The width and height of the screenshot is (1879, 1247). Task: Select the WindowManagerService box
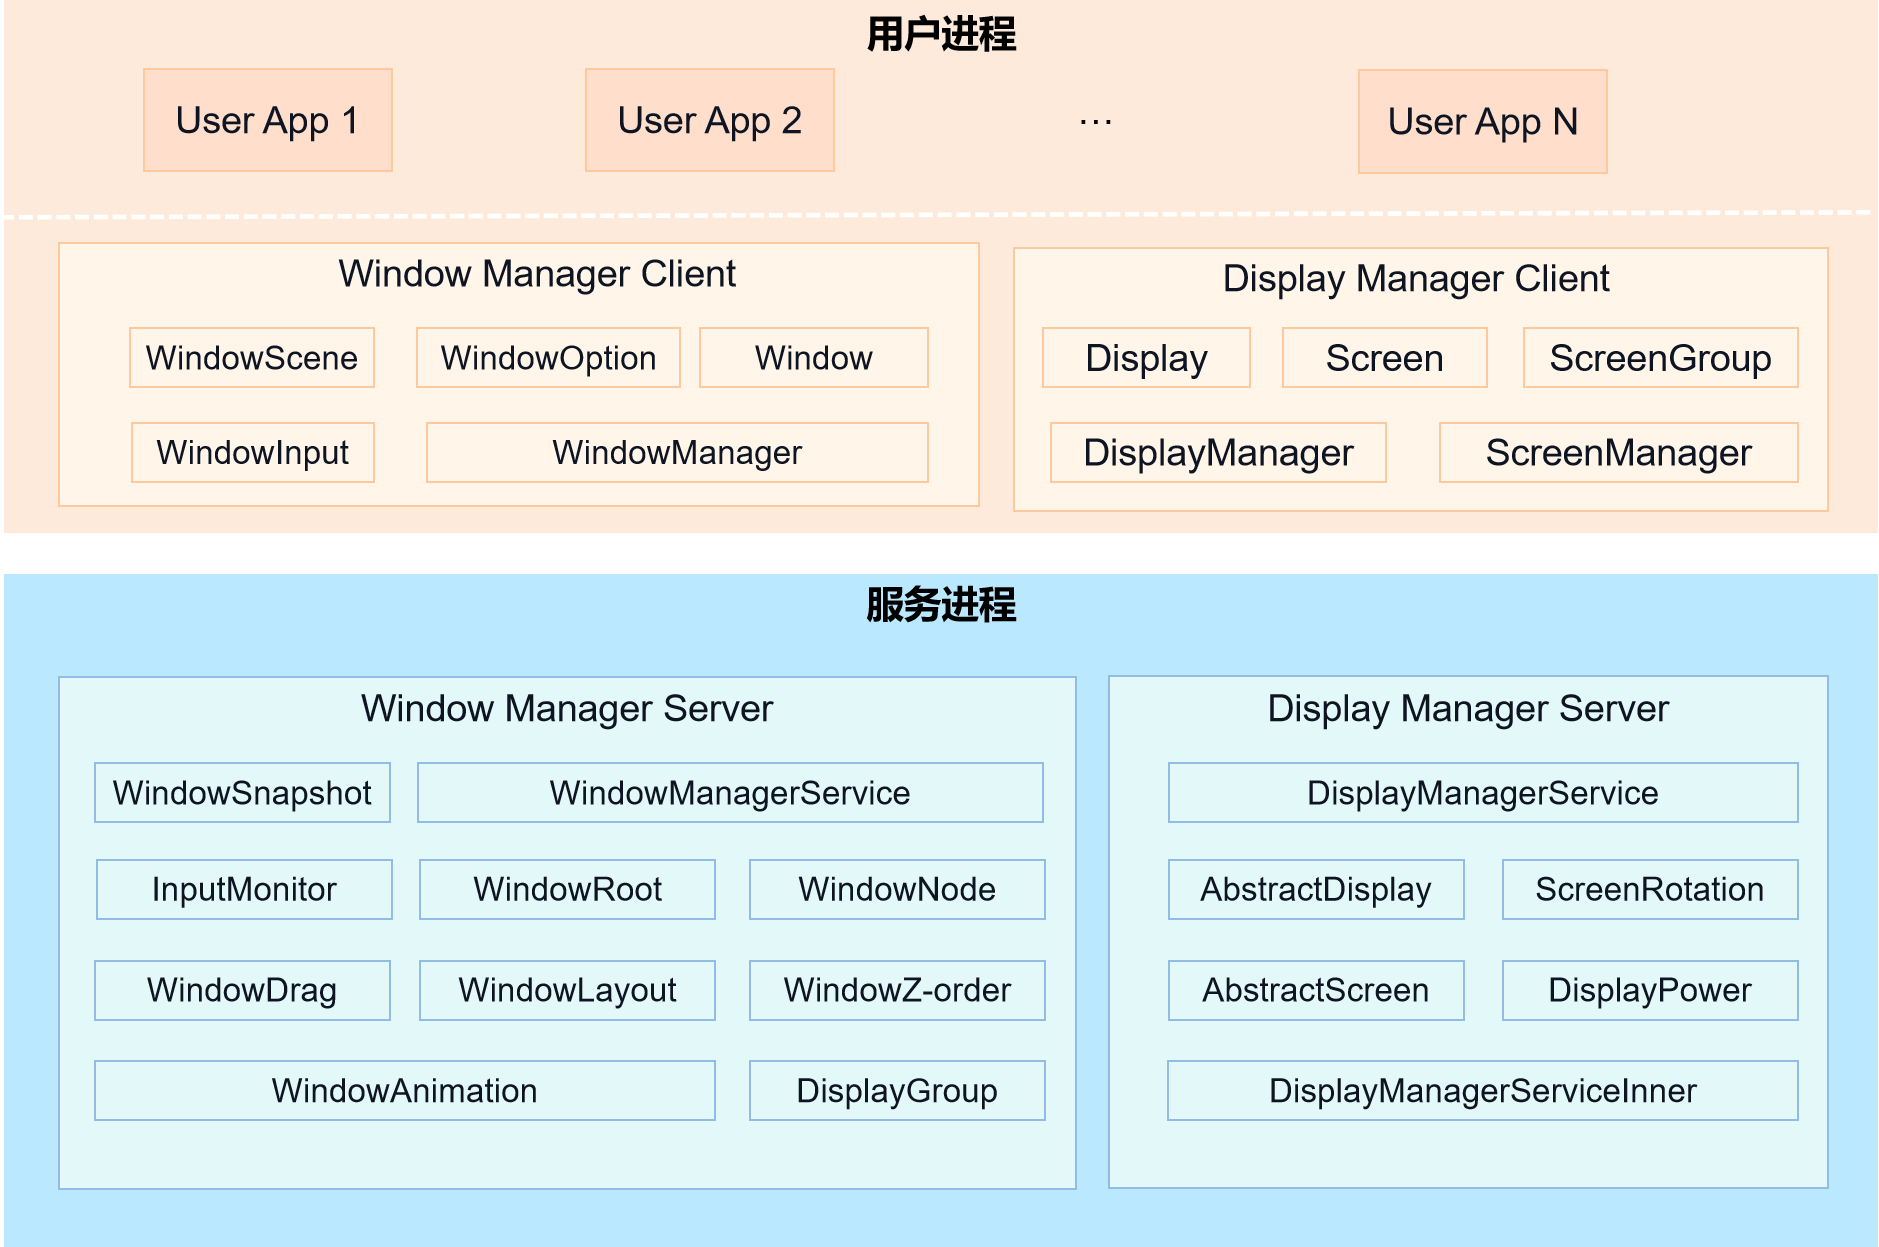point(730,792)
